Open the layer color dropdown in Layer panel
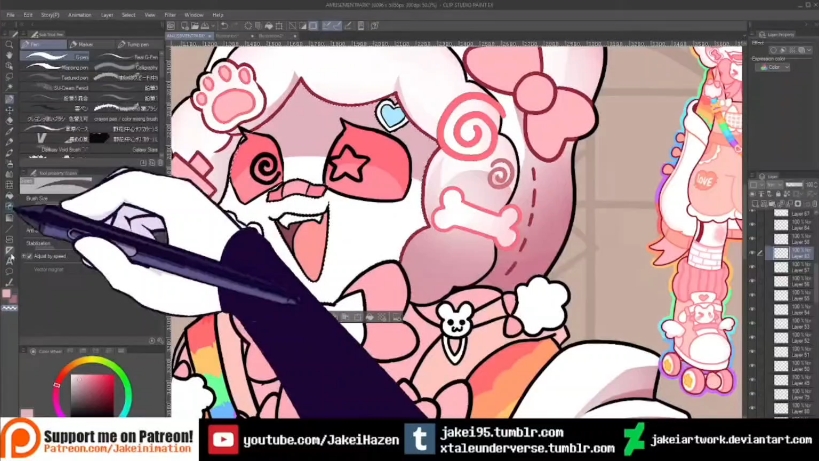Screen dimensions: 819x461 coord(756,184)
